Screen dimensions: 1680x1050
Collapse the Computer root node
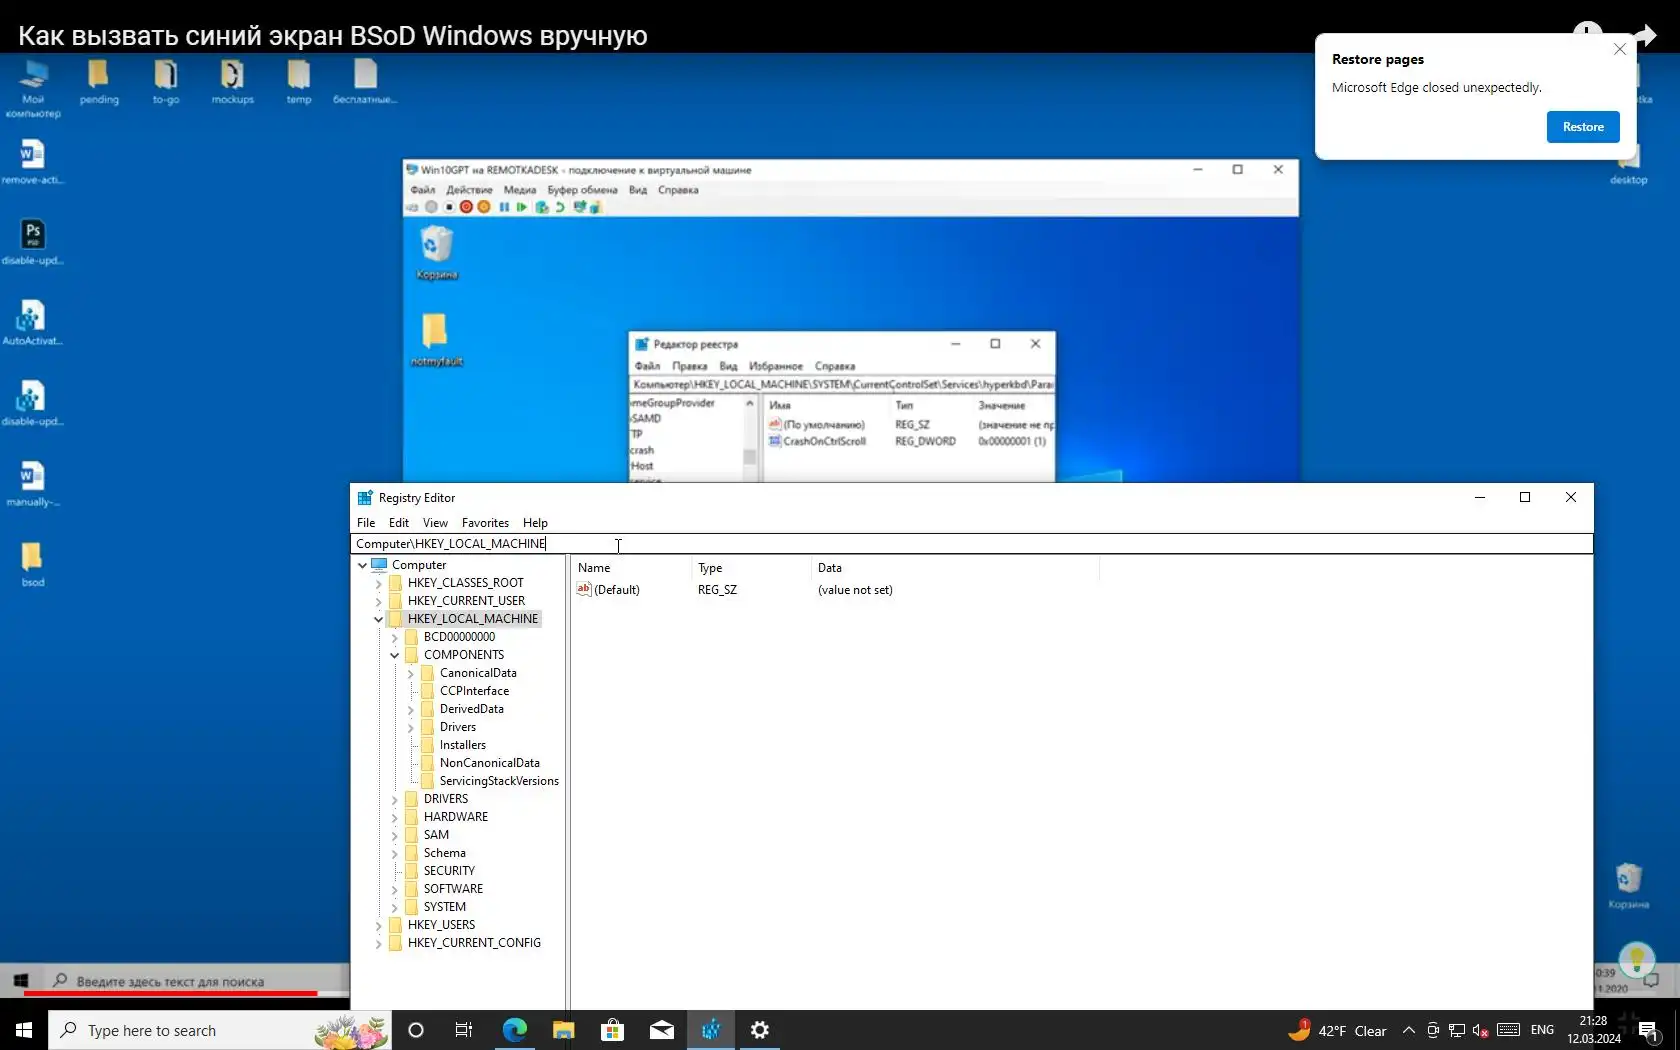362,565
